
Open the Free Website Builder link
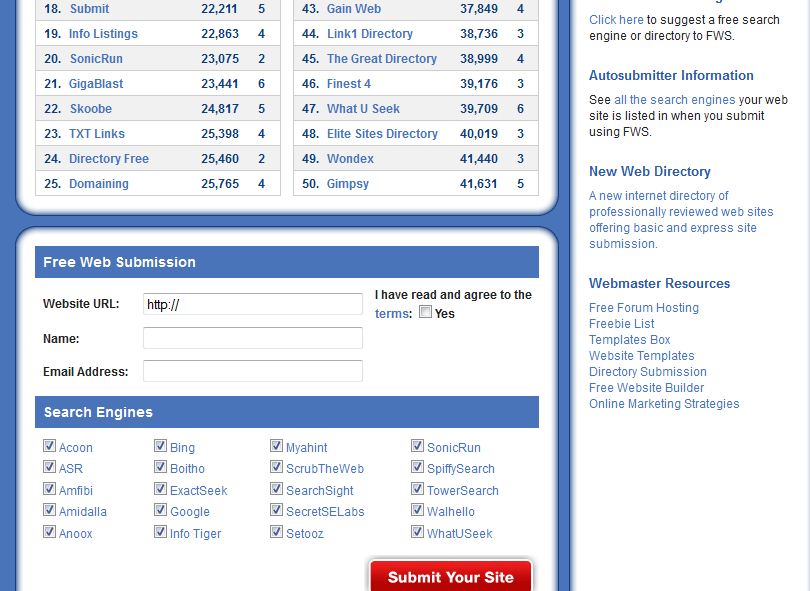pos(646,388)
